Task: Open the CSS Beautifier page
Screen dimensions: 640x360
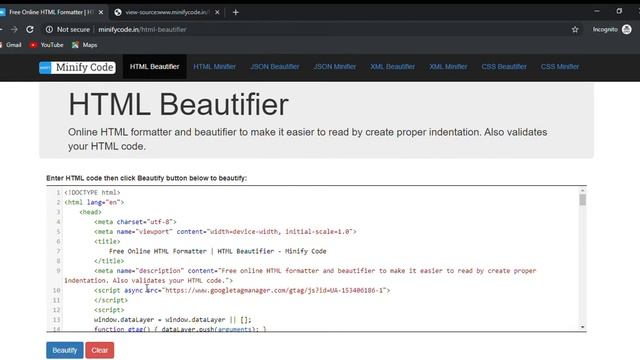Action: coord(504,67)
